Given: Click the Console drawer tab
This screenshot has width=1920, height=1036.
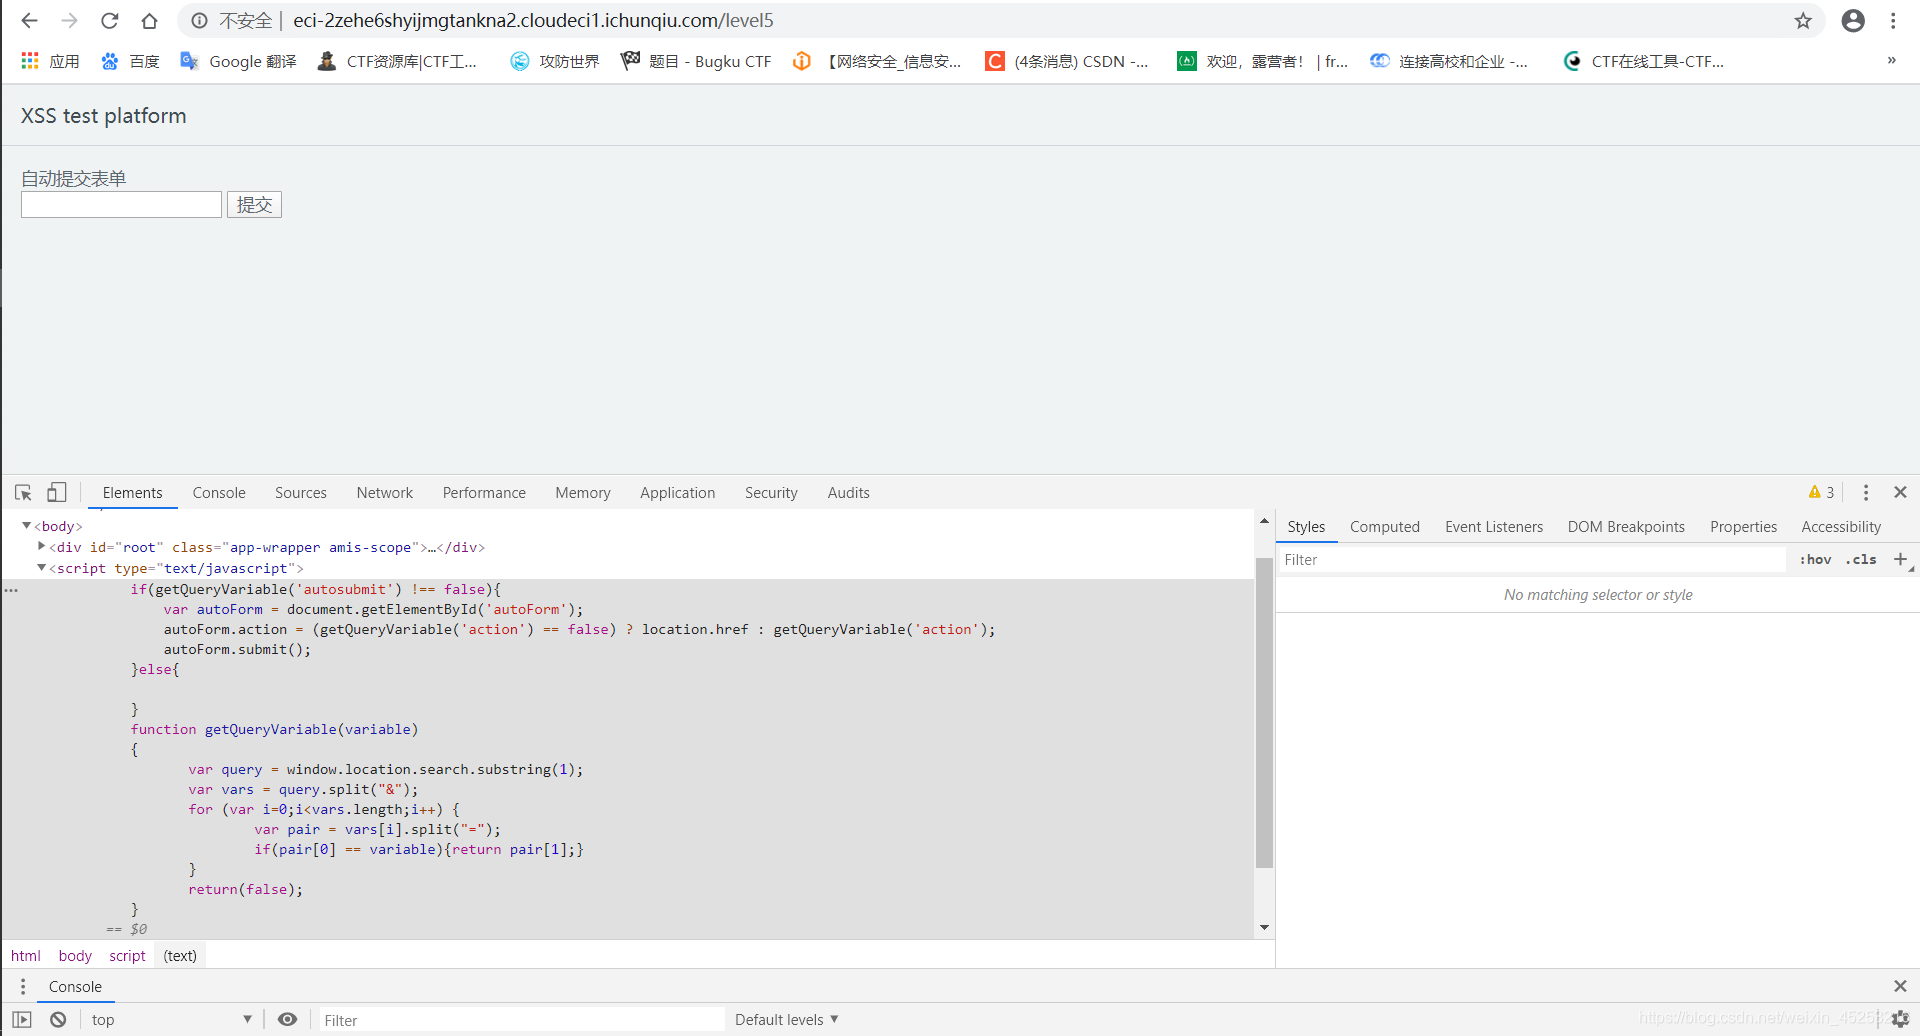Looking at the screenshot, I should click(x=75, y=987).
